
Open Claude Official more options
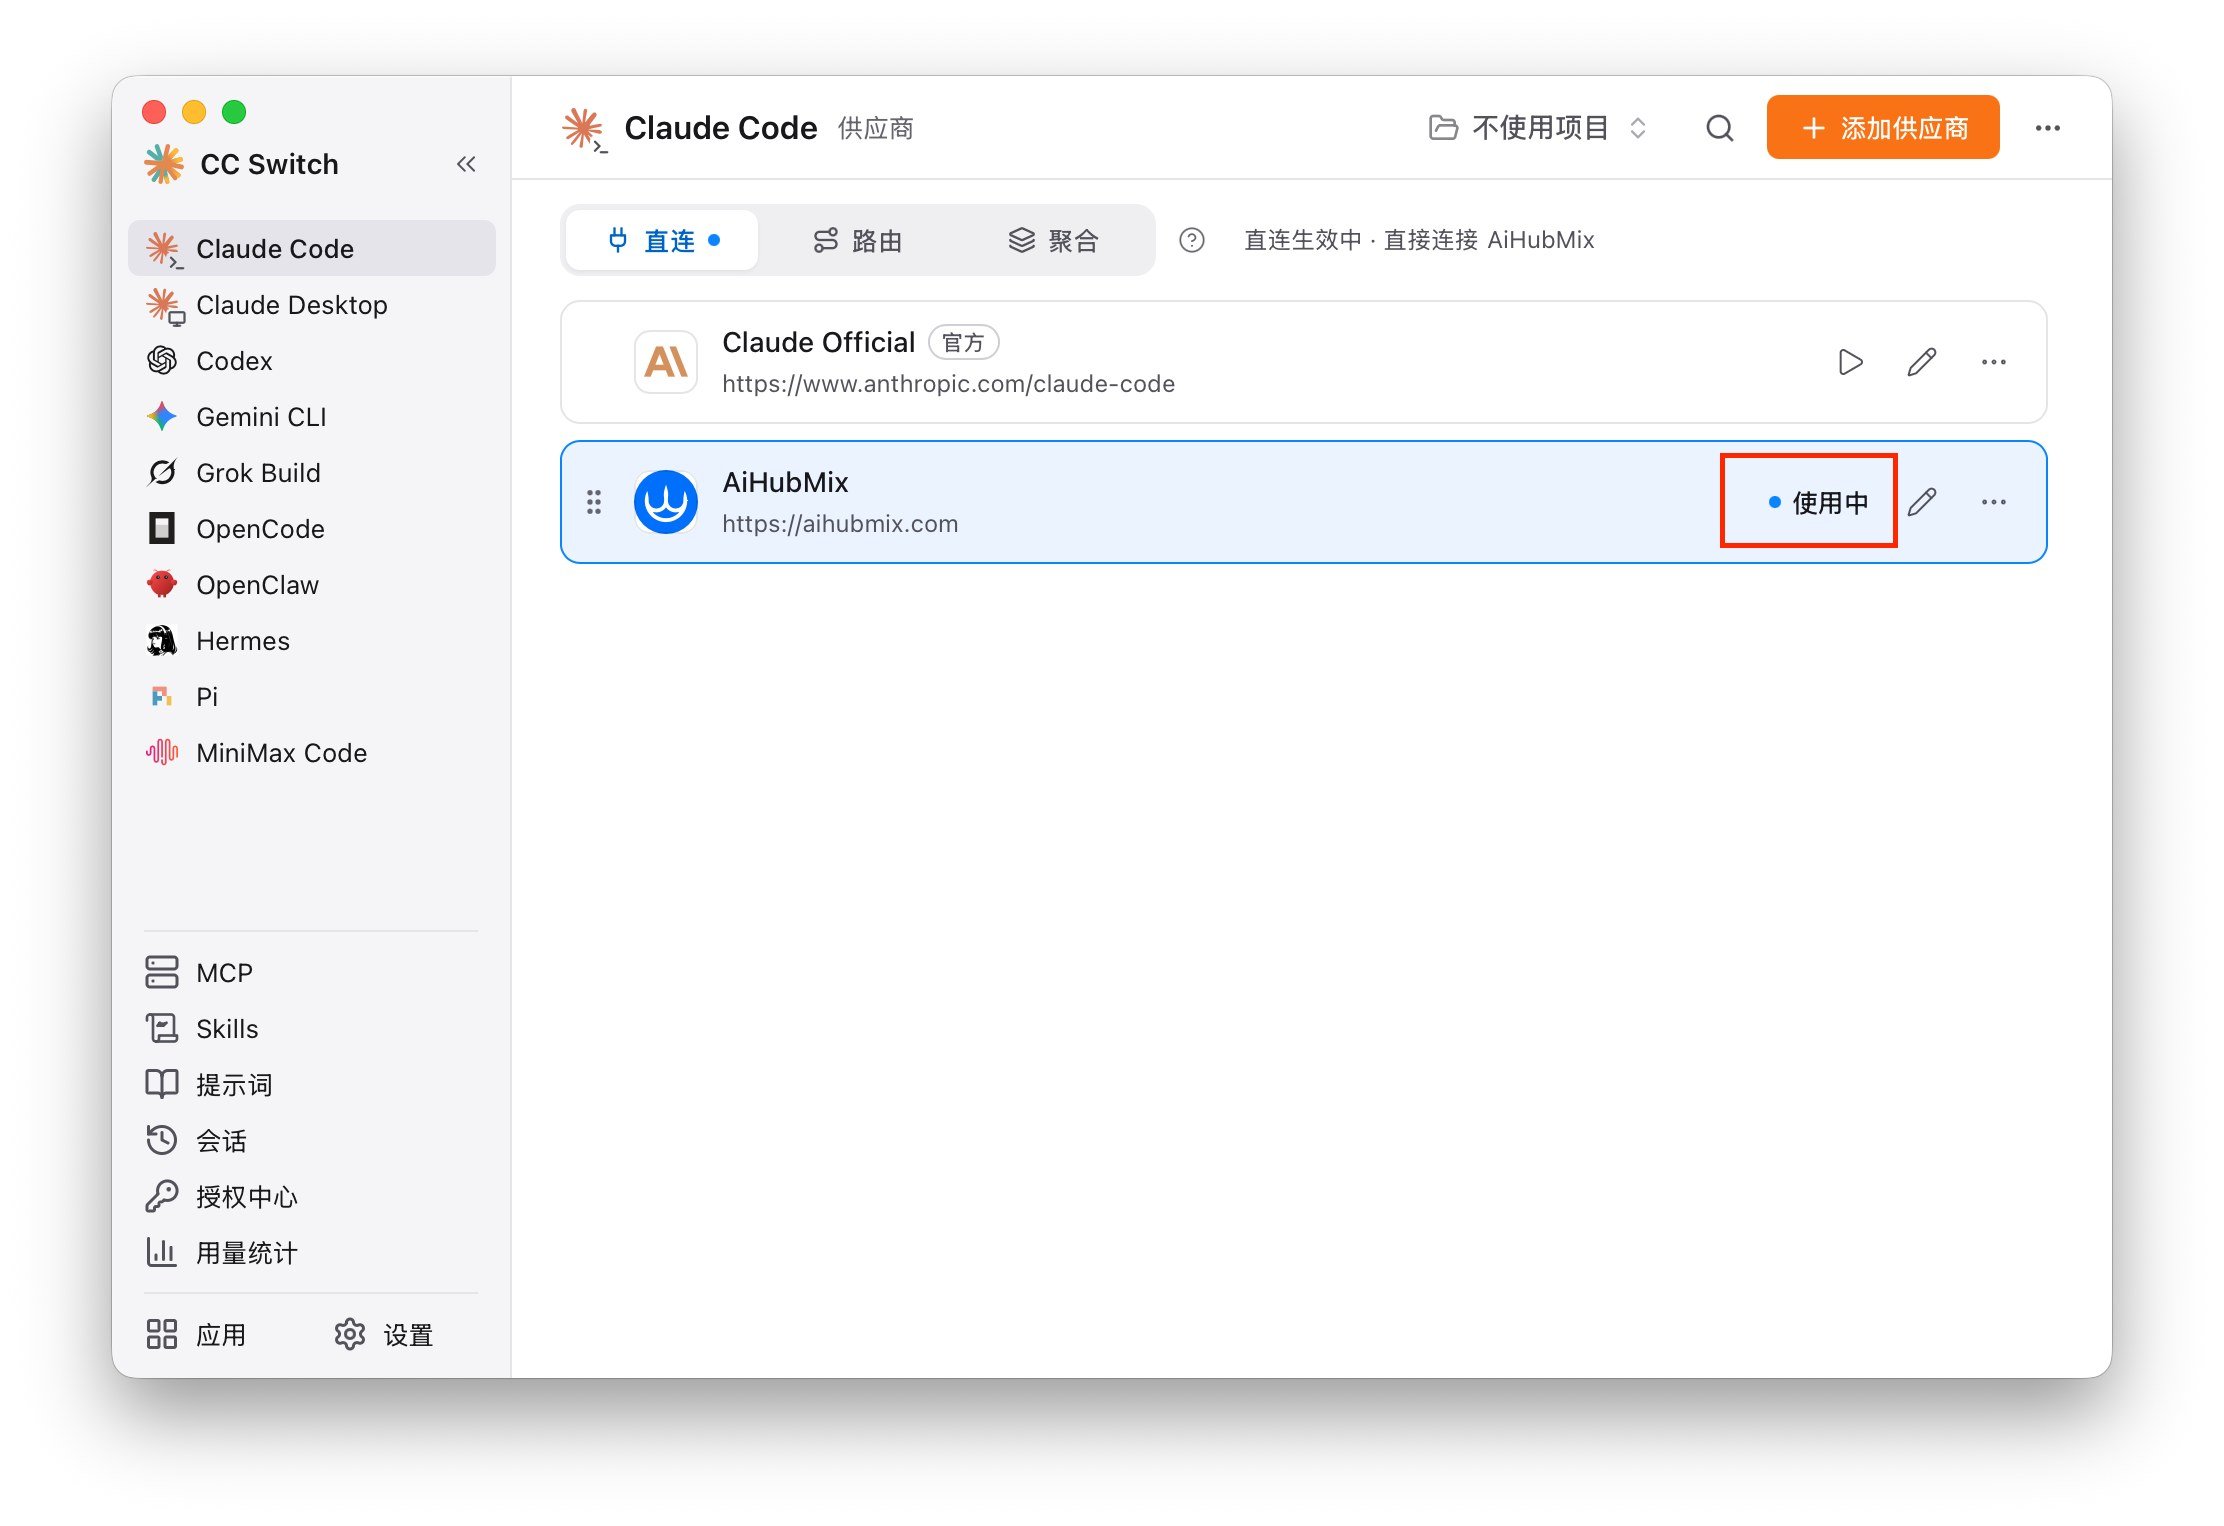pos(1993,362)
